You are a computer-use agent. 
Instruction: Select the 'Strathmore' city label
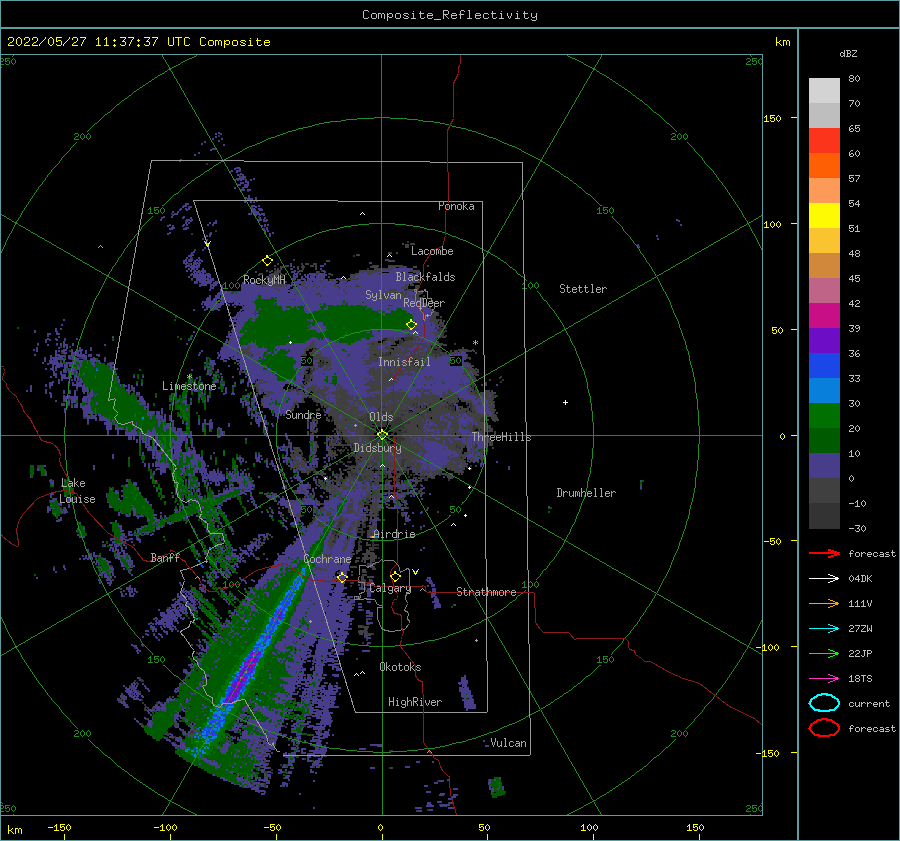486,592
